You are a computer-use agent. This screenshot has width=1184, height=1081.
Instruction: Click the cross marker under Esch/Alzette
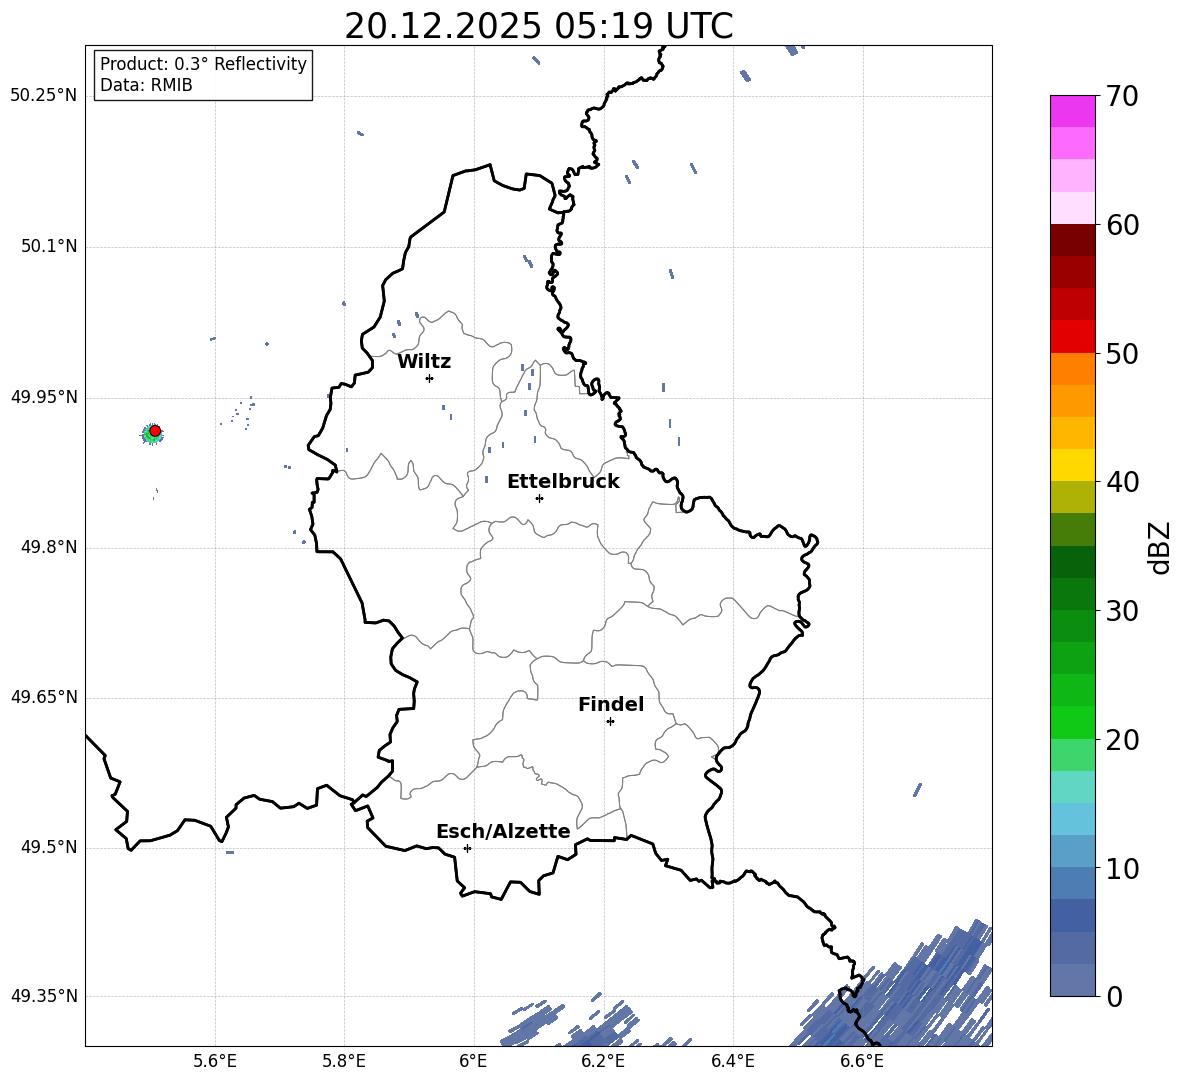click(x=467, y=848)
